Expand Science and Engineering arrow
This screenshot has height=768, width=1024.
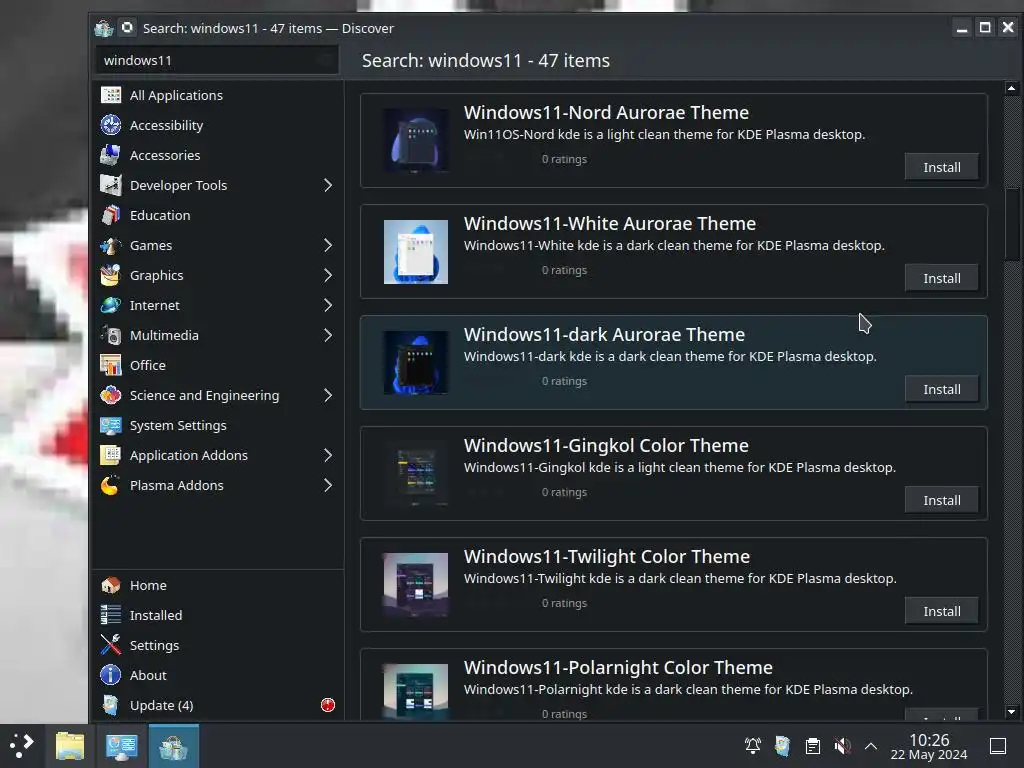[x=328, y=395]
